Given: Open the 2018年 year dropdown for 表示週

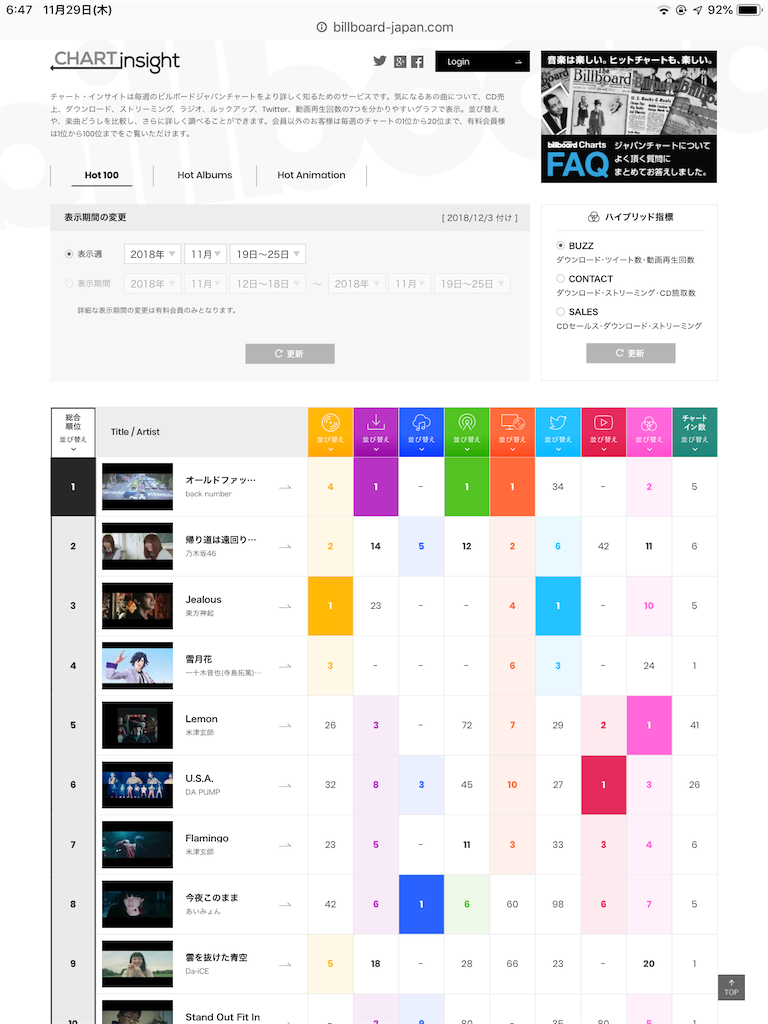Looking at the screenshot, I should pos(153,254).
